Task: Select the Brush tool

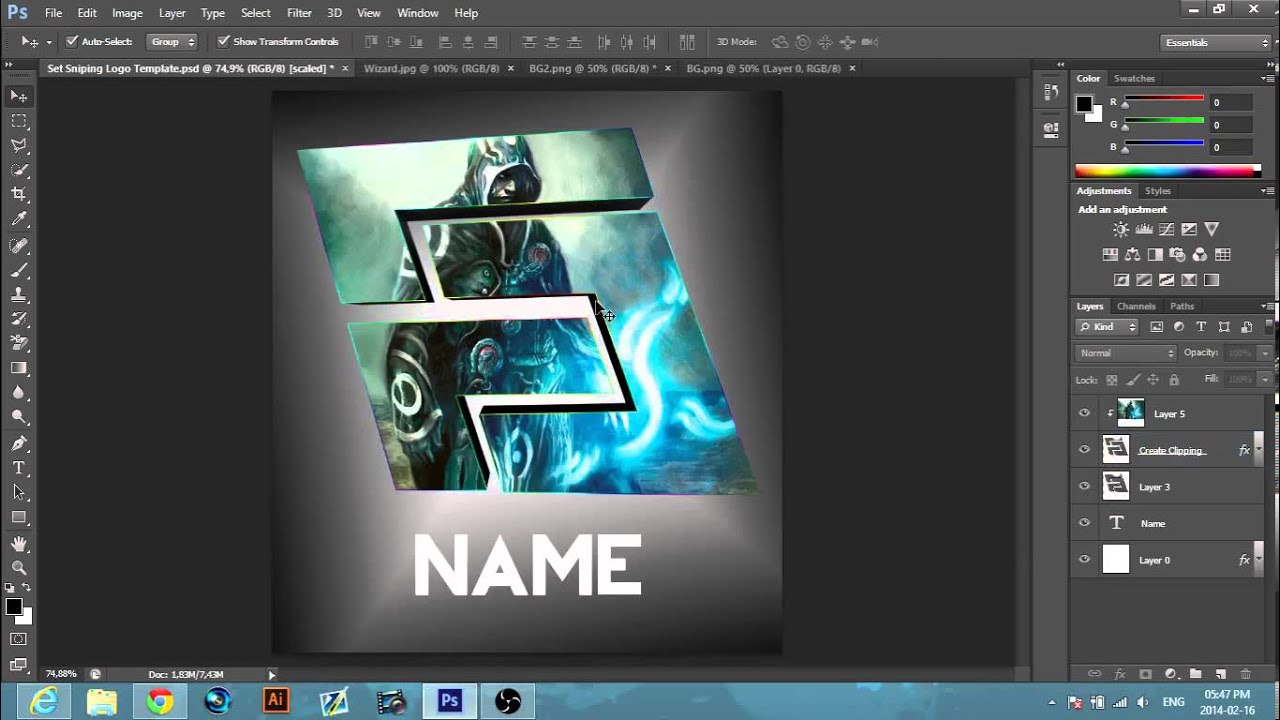Action: click(x=19, y=271)
